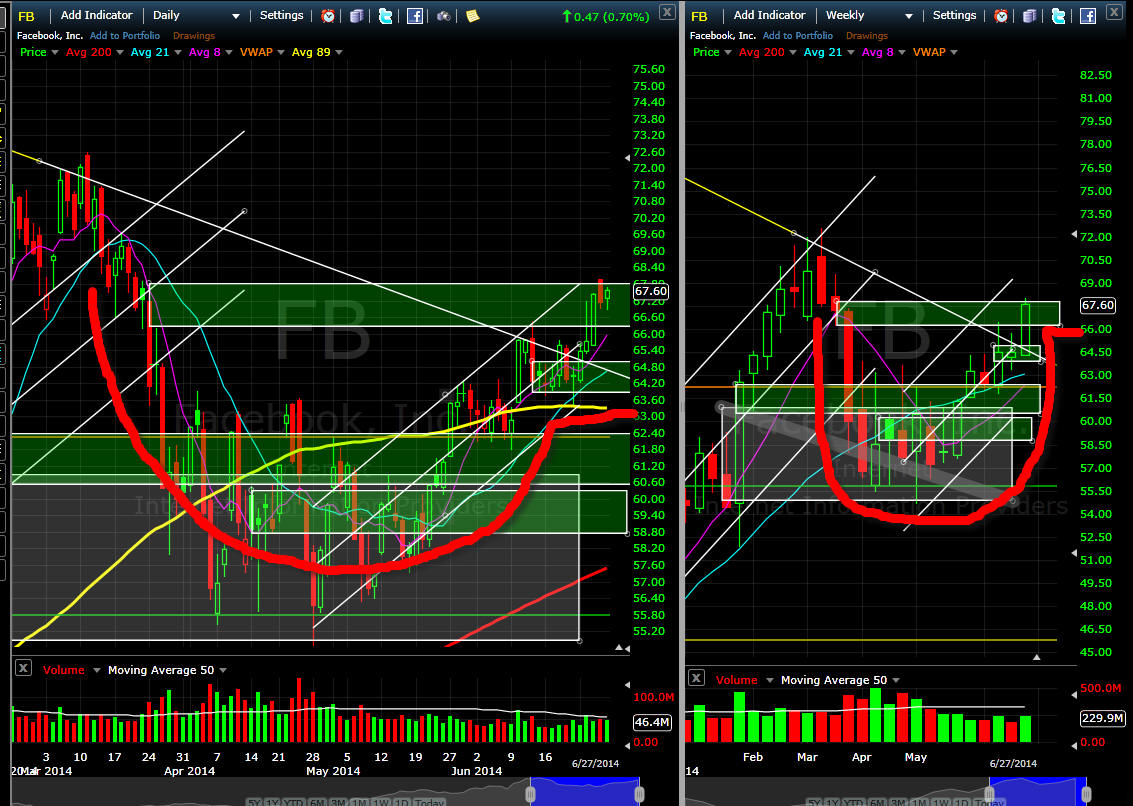
Task: Close the Daily chart panel
Action: point(667,12)
